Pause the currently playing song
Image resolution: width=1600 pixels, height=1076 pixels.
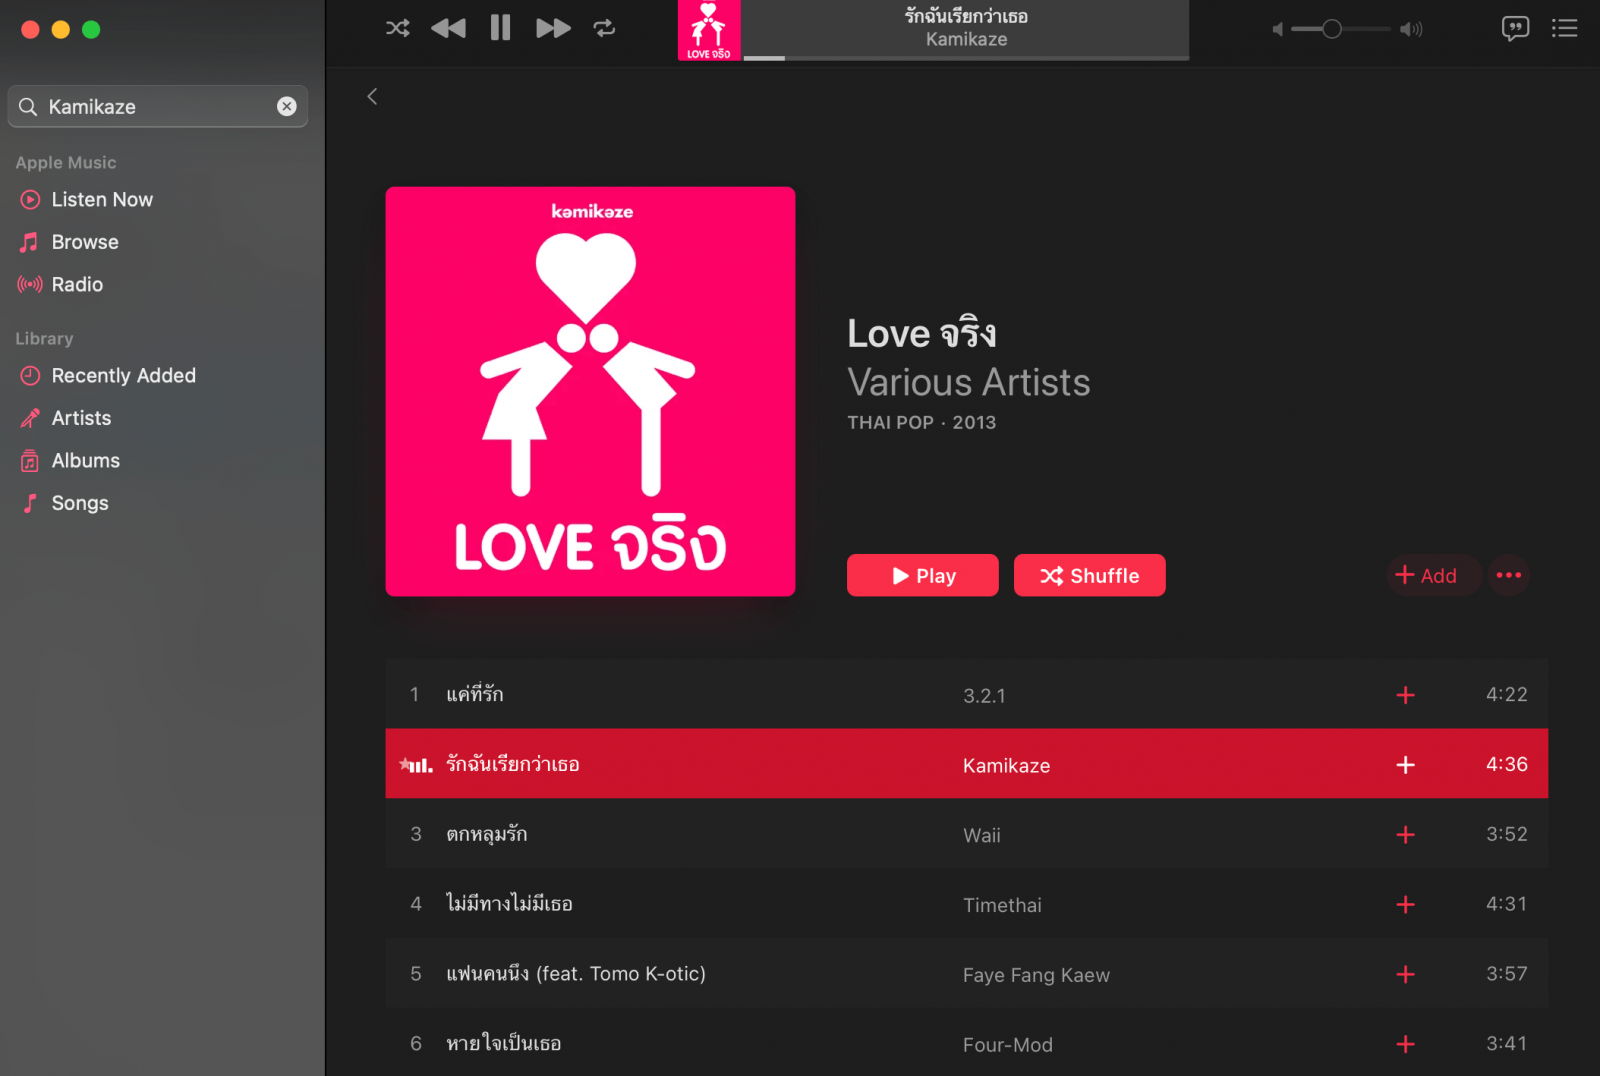click(500, 28)
